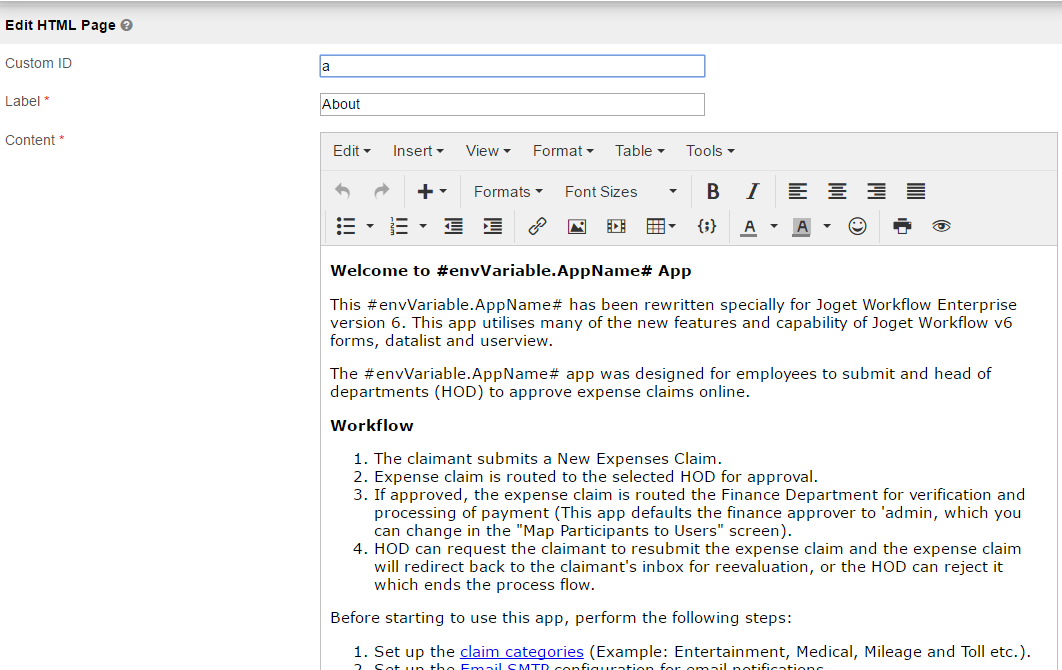The image size is (1062, 670).
Task: Click into the Label input field
Action: pos(512,104)
